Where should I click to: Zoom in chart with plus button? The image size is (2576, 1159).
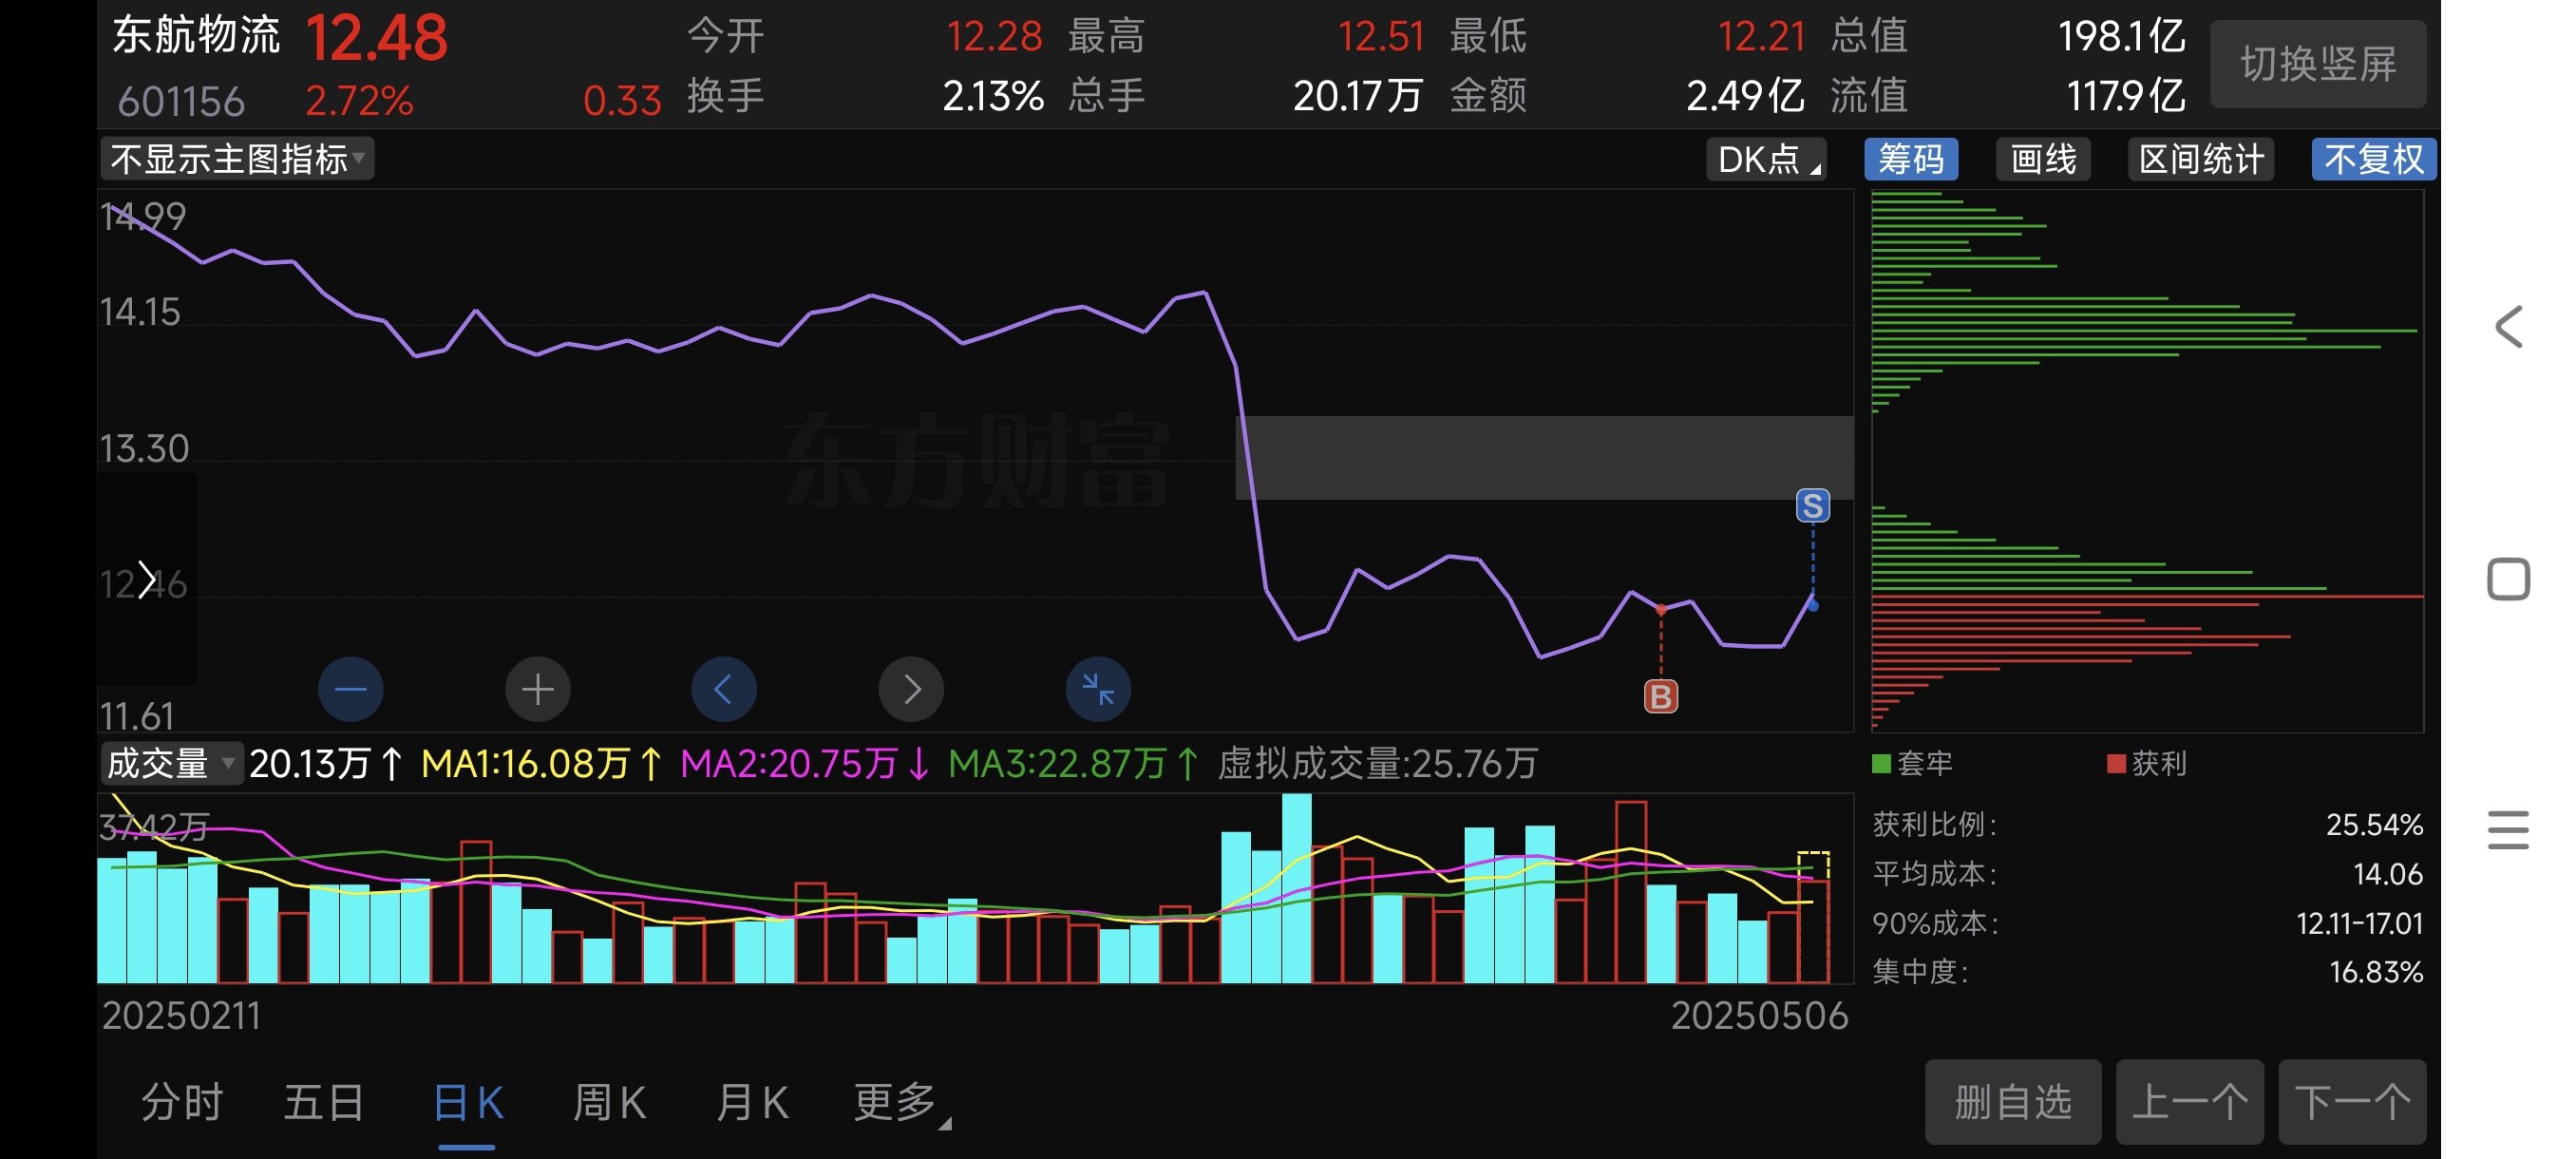(538, 689)
